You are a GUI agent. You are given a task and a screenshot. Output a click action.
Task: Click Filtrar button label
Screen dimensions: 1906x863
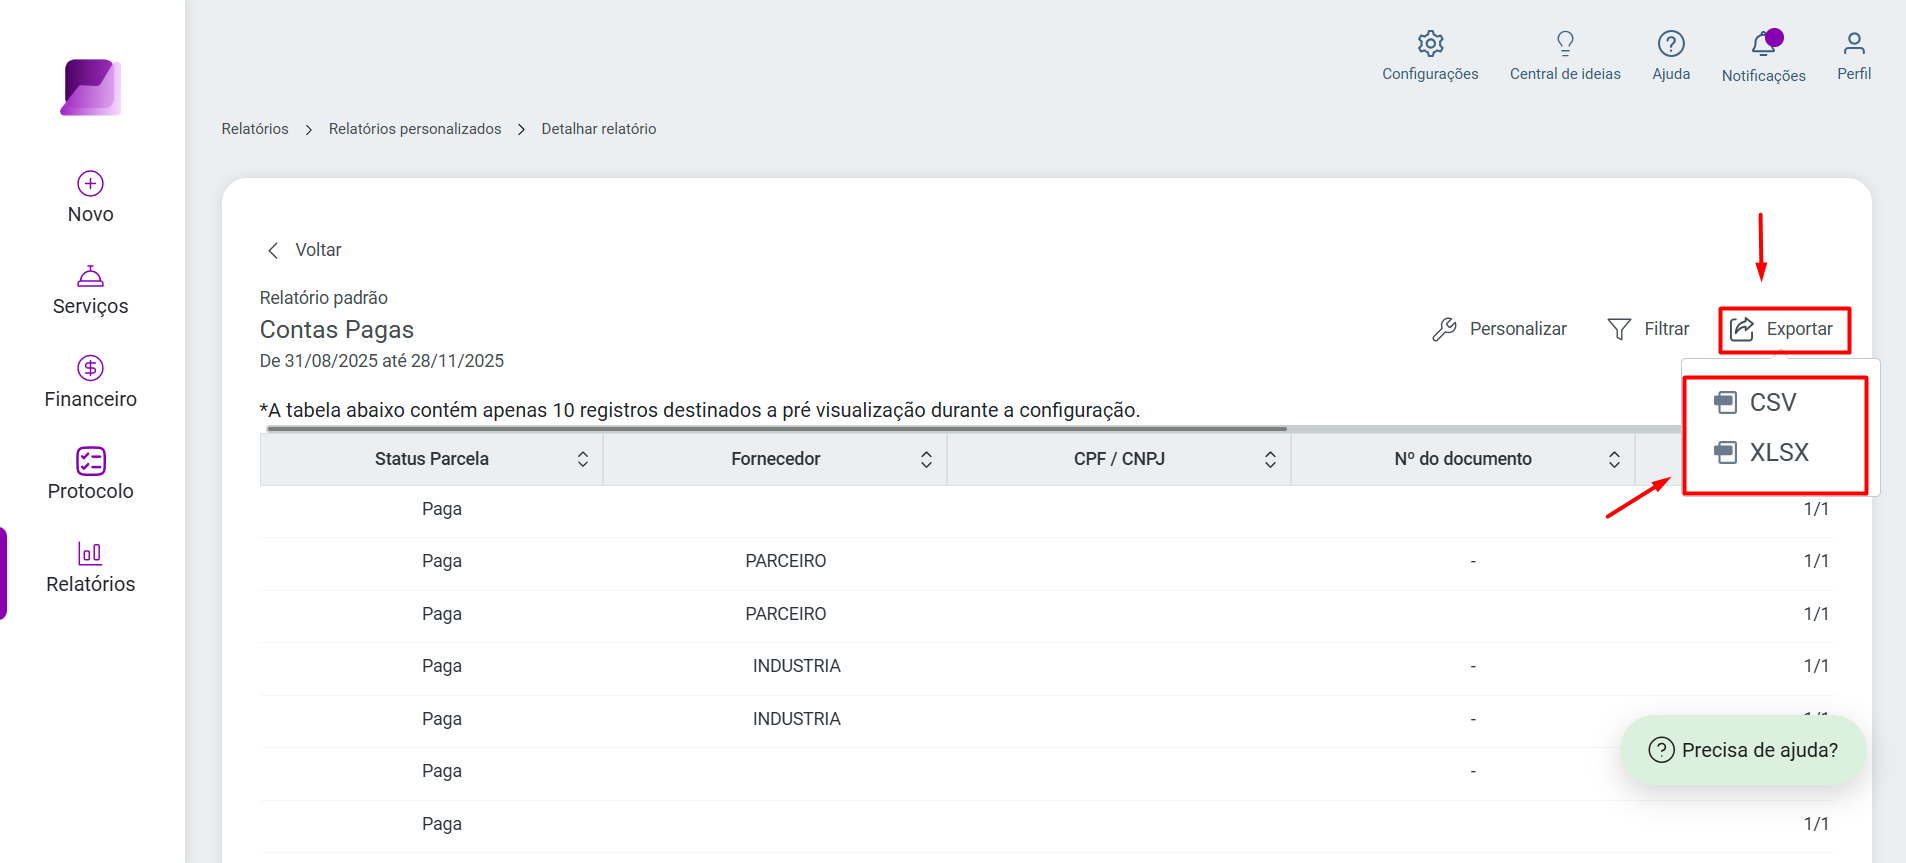1667,329
